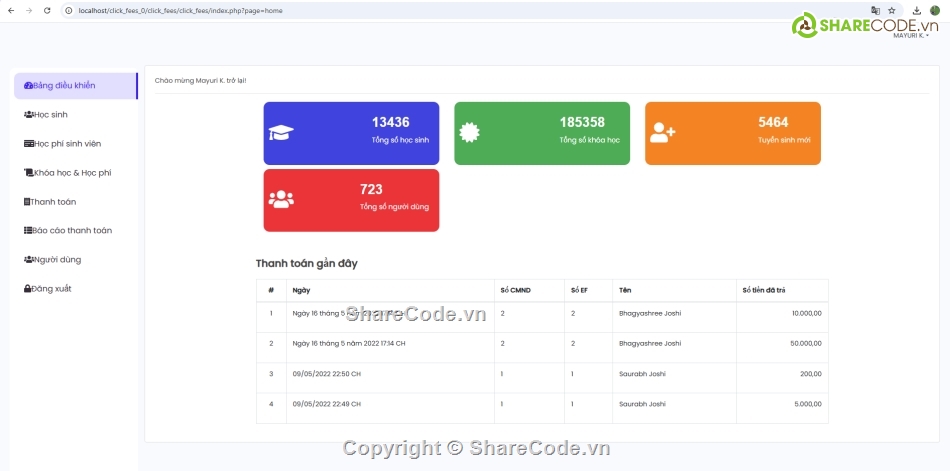Click the translate page icon in address bar
Viewport: 950px width, 471px height.
click(x=875, y=10)
